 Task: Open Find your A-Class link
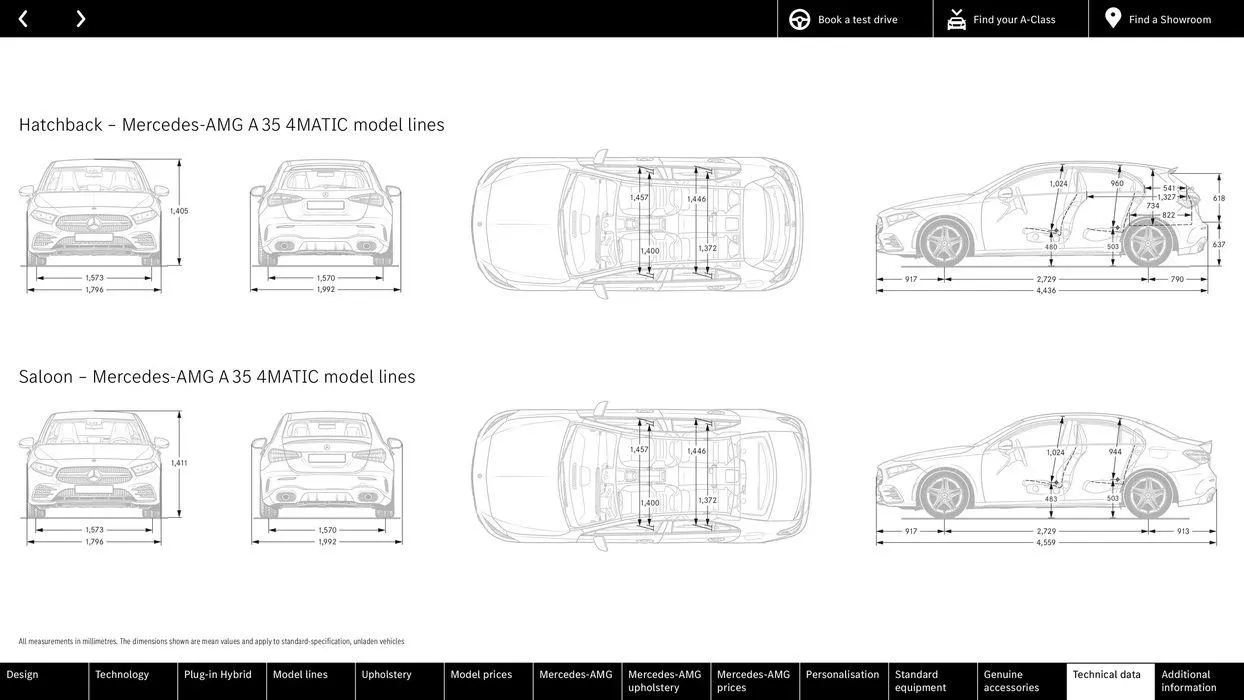[x=1014, y=19]
